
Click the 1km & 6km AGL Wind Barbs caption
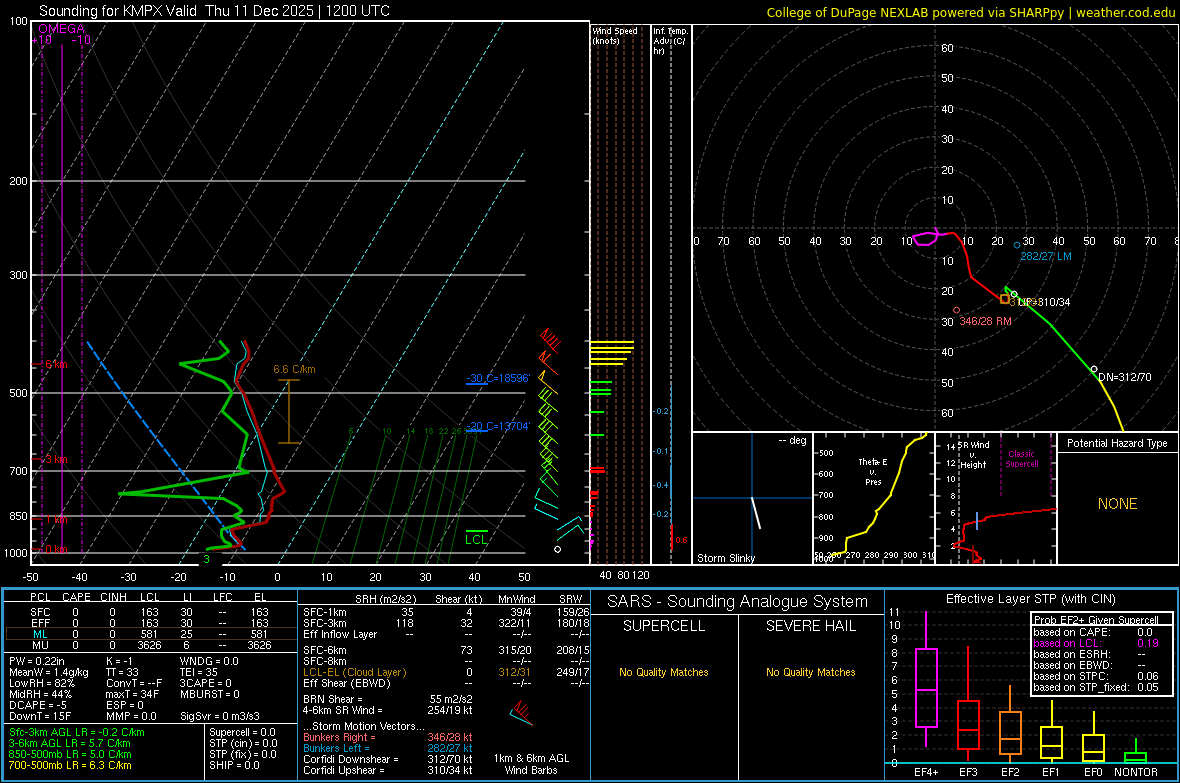[531, 764]
